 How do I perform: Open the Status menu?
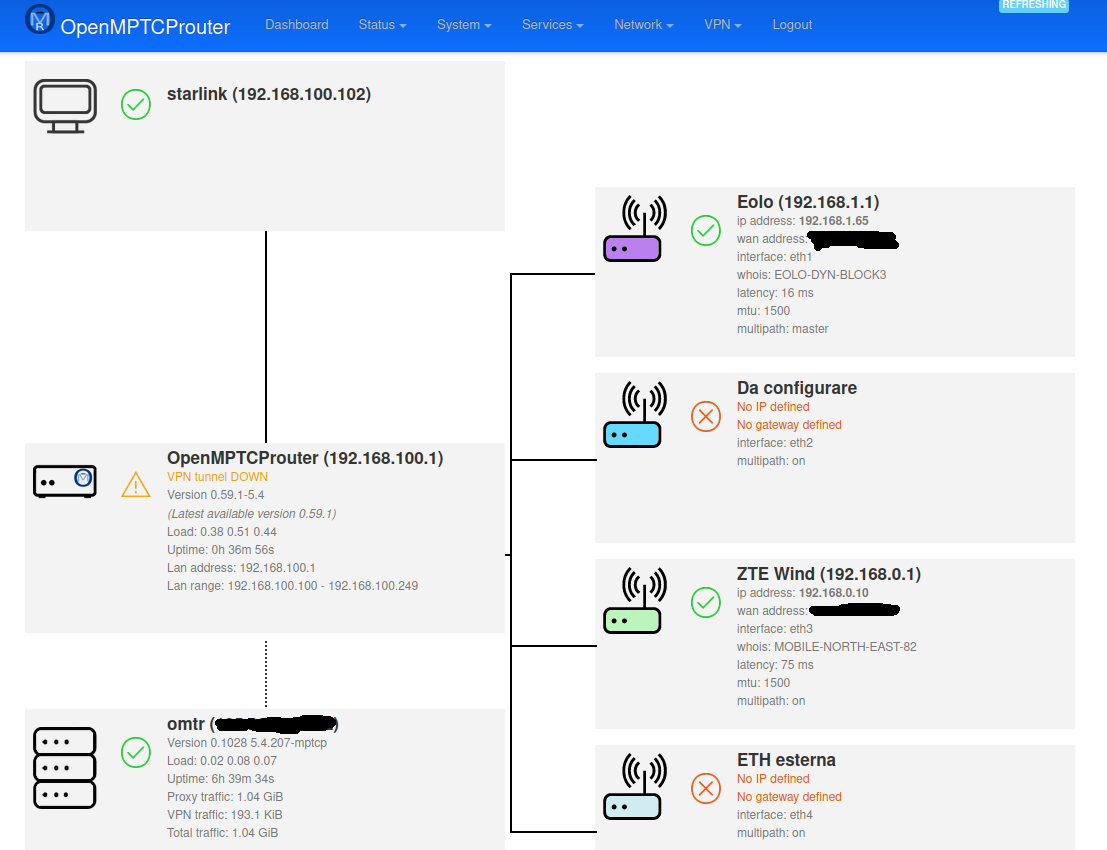(x=381, y=25)
